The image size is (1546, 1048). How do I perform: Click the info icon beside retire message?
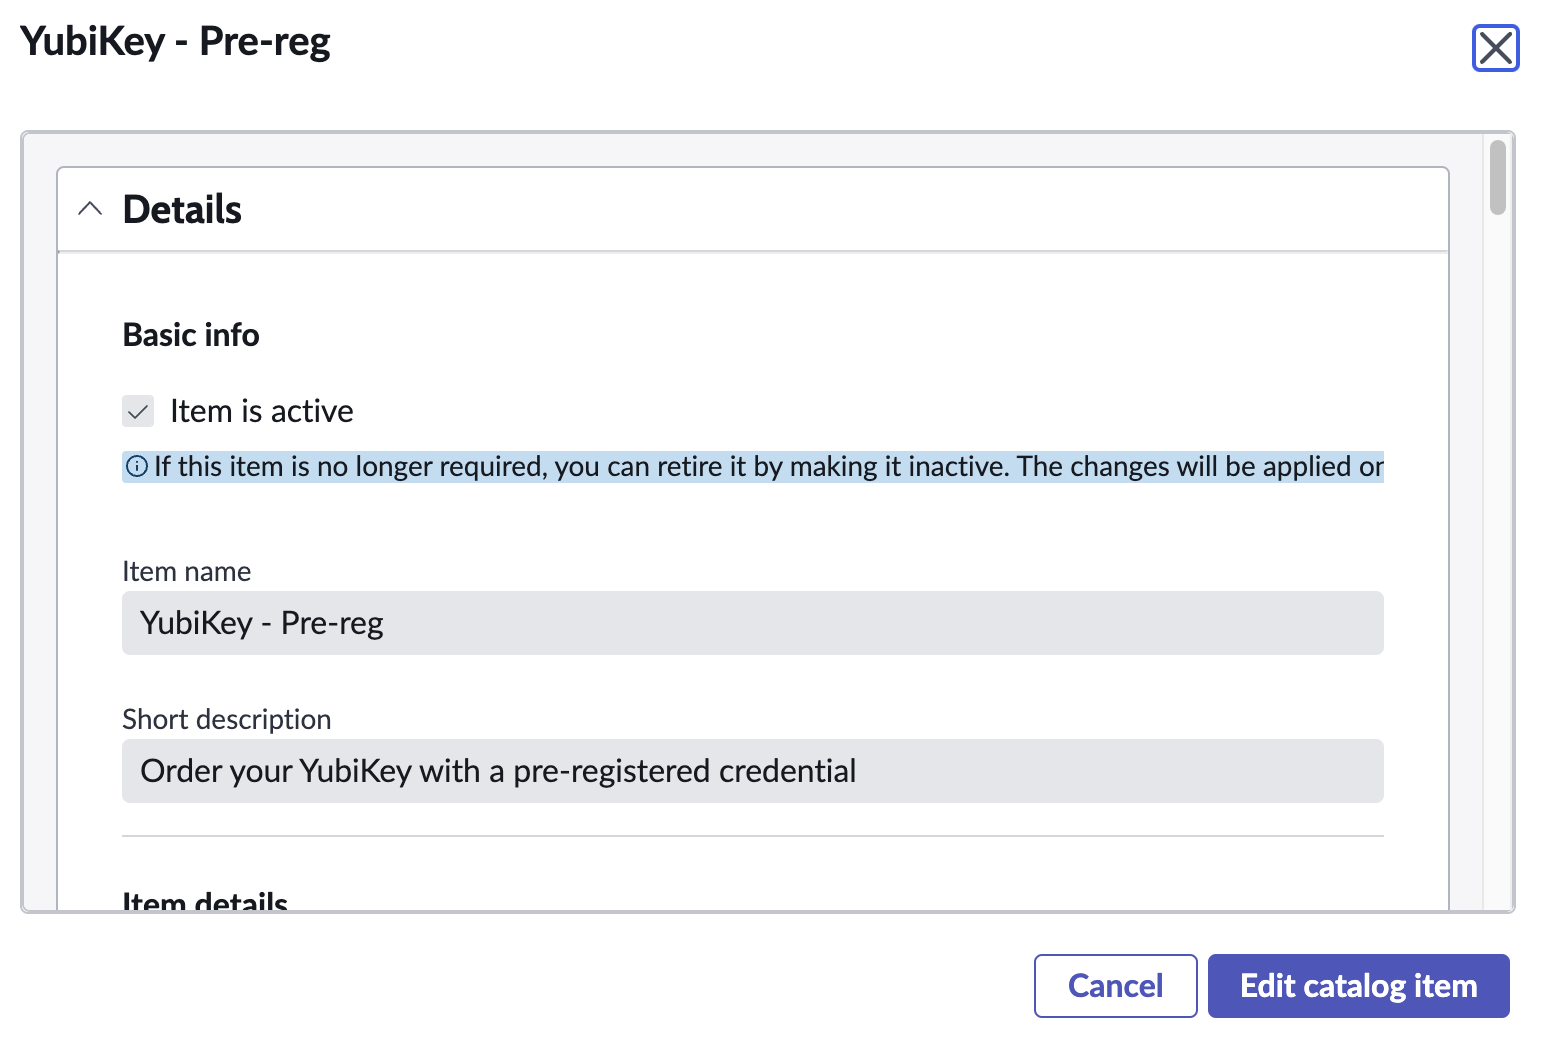(x=136, y=466)
